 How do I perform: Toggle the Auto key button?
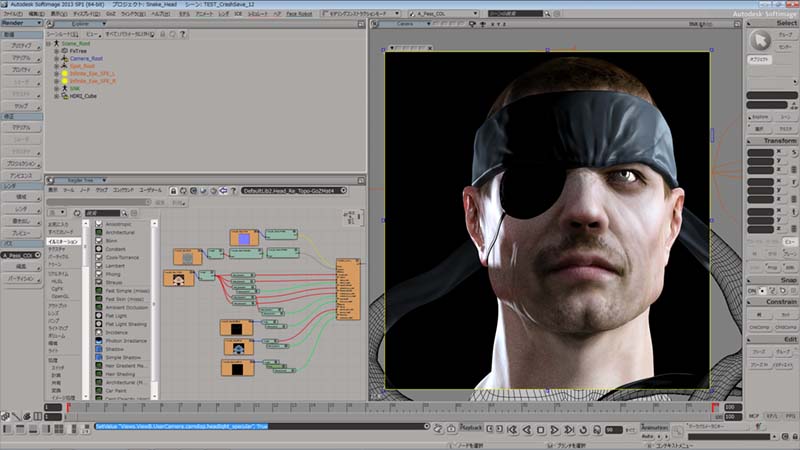point(647,436)
